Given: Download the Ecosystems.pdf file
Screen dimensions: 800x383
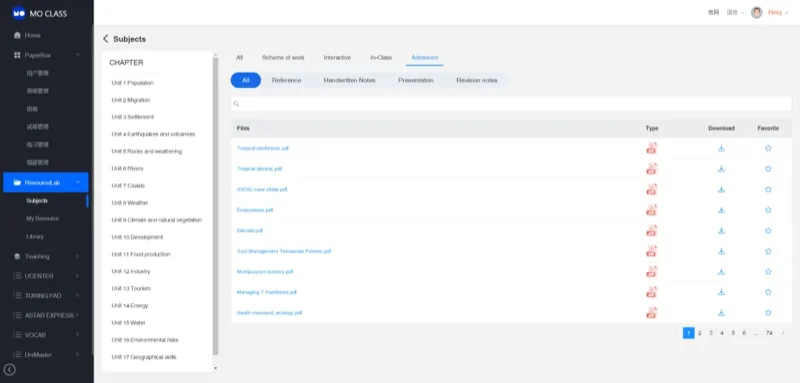Looking at the screenshot, I should (x=721, y=210).
